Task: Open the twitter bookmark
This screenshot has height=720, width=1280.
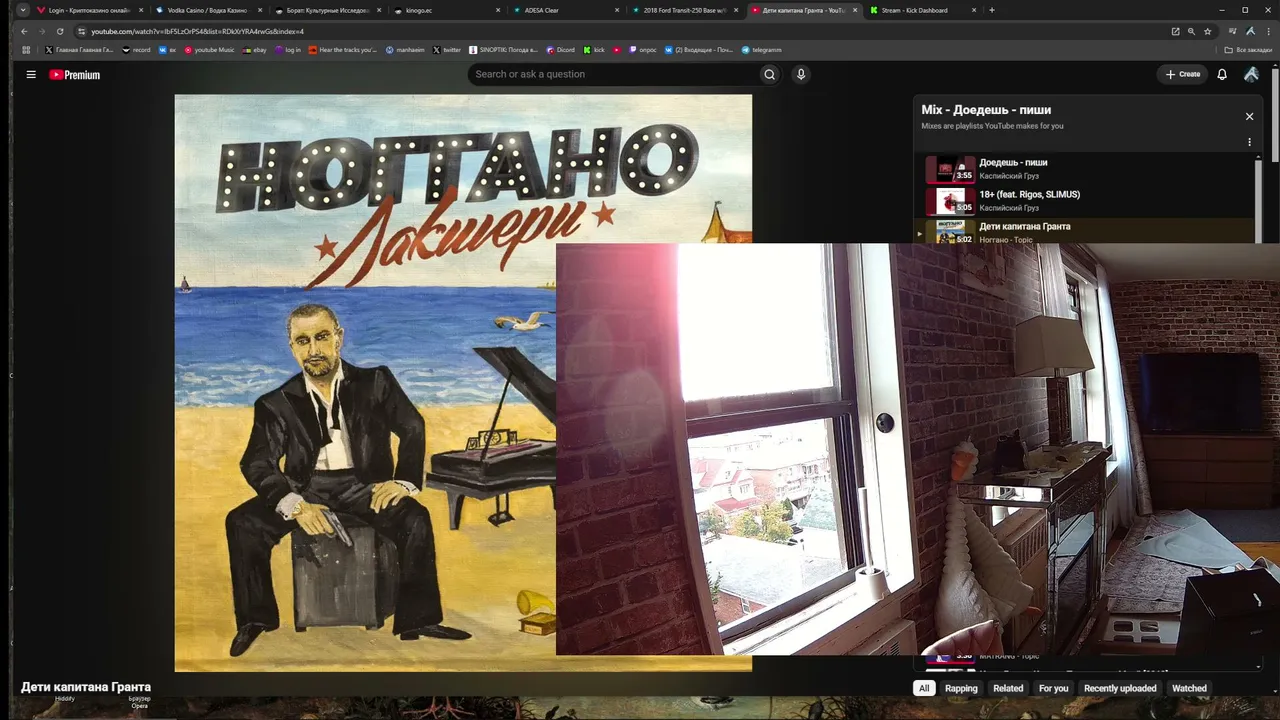Action: (x=447, y=50)
